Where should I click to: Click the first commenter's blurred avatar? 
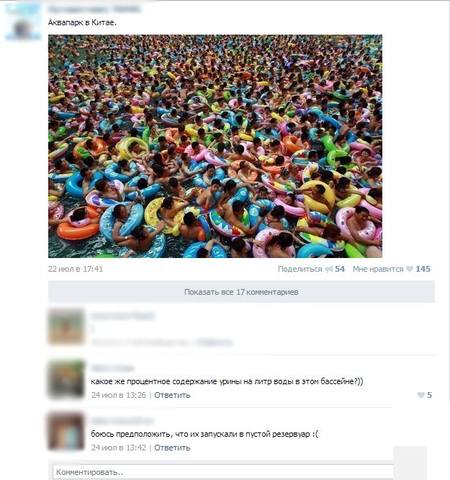click(x=66, y=326)
